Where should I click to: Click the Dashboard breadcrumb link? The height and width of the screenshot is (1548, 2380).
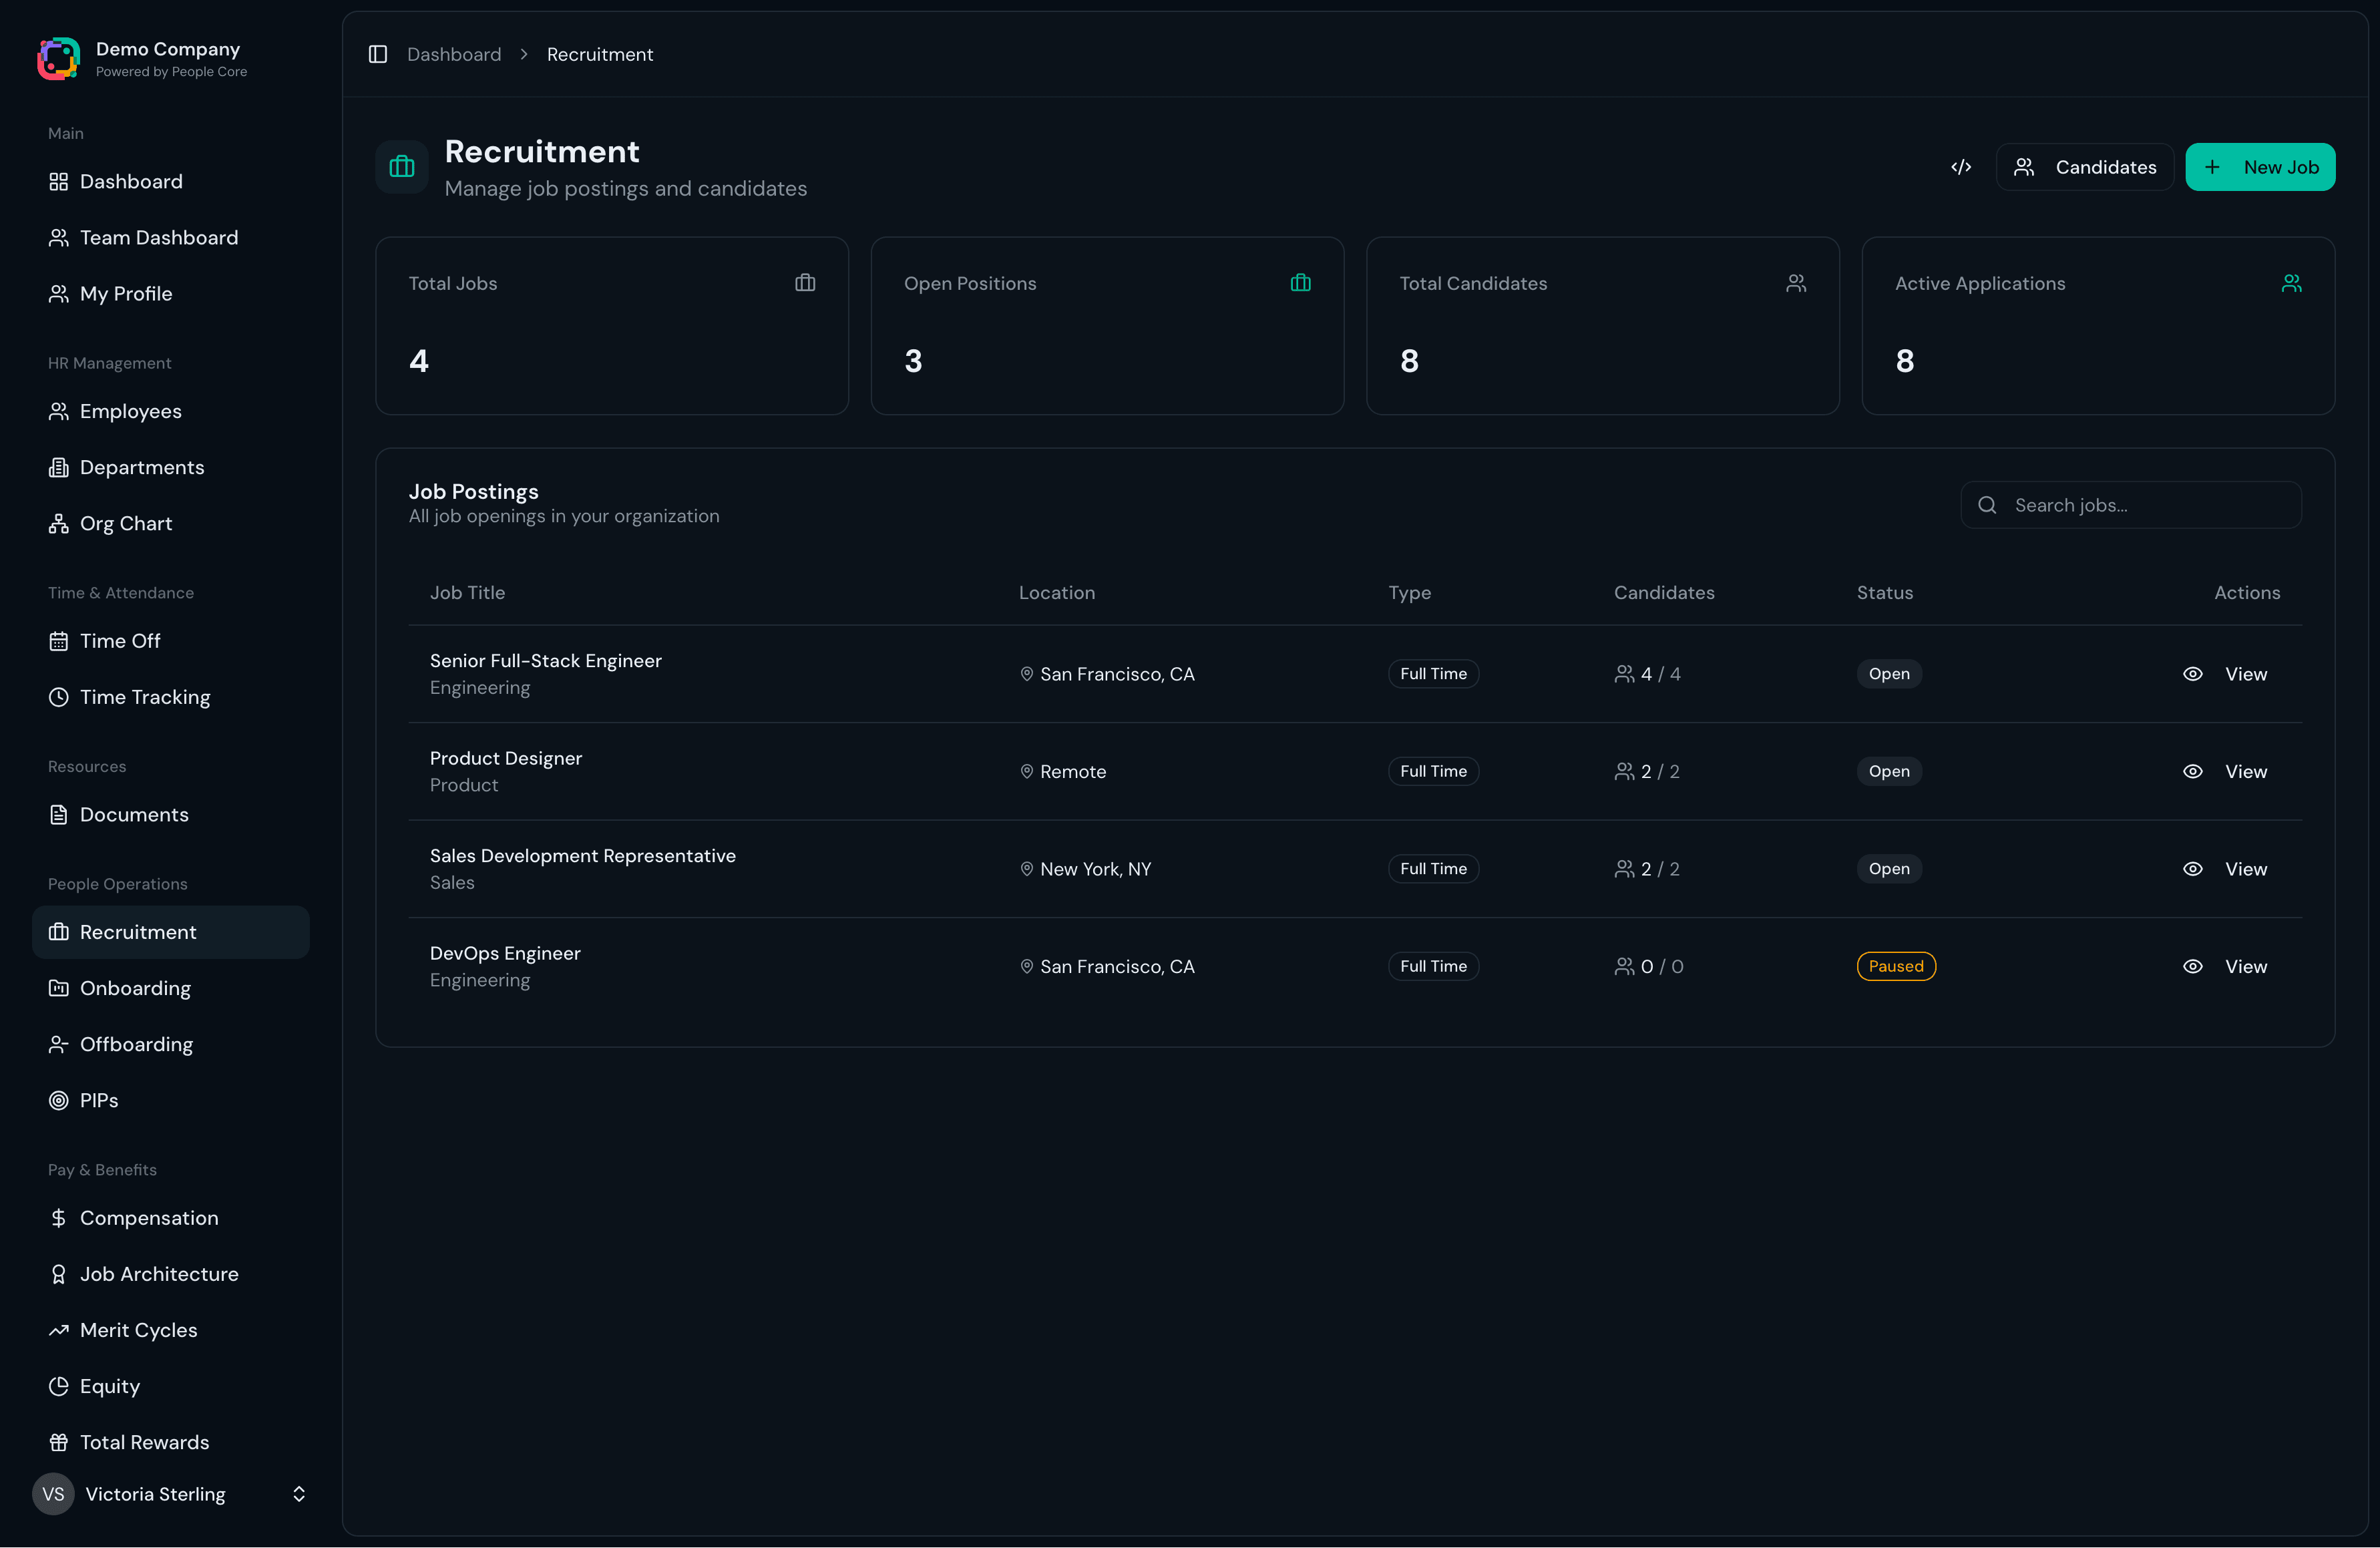click(x=454, y=54)
